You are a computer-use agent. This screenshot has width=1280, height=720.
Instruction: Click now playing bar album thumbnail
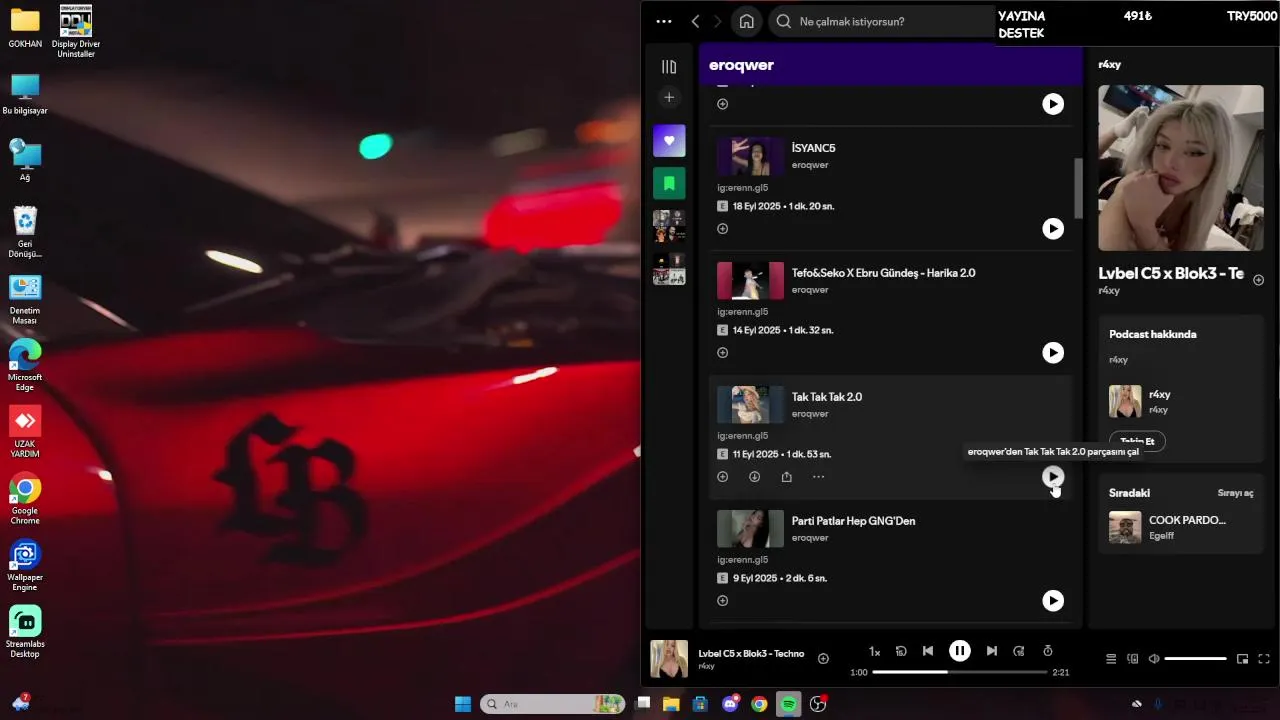669,659
